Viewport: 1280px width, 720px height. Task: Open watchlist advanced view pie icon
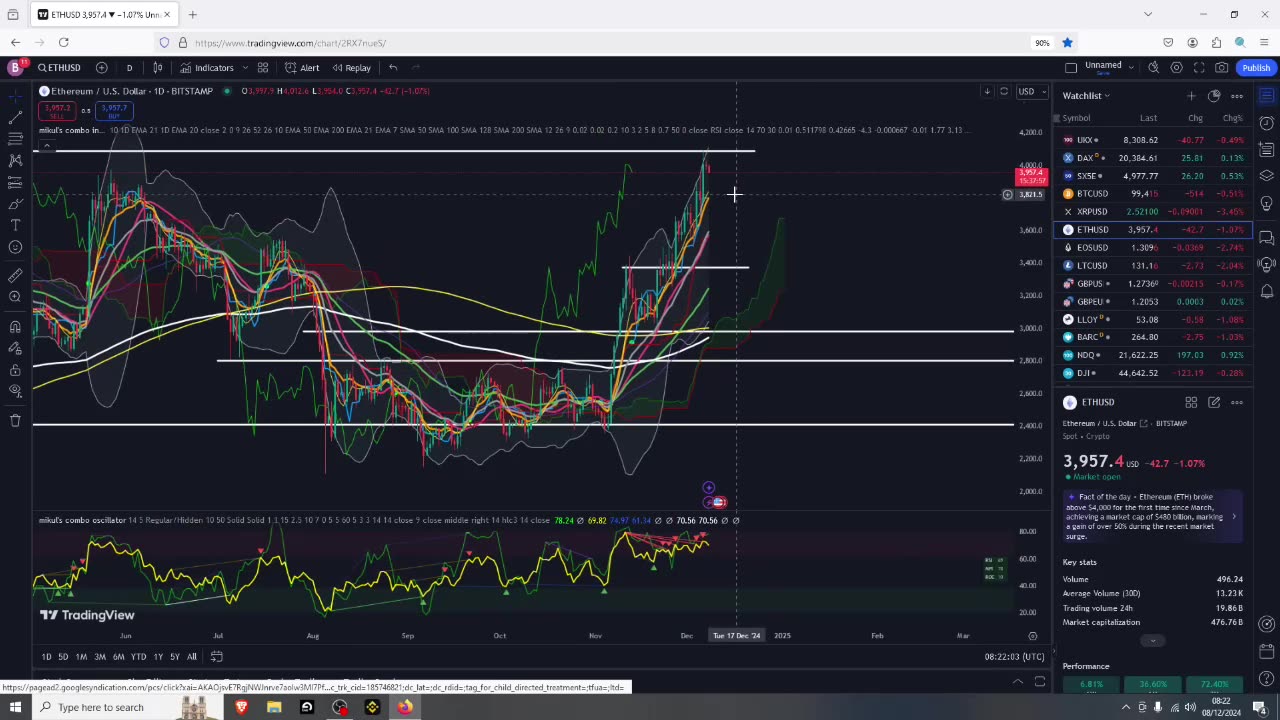click(1214, 96)
